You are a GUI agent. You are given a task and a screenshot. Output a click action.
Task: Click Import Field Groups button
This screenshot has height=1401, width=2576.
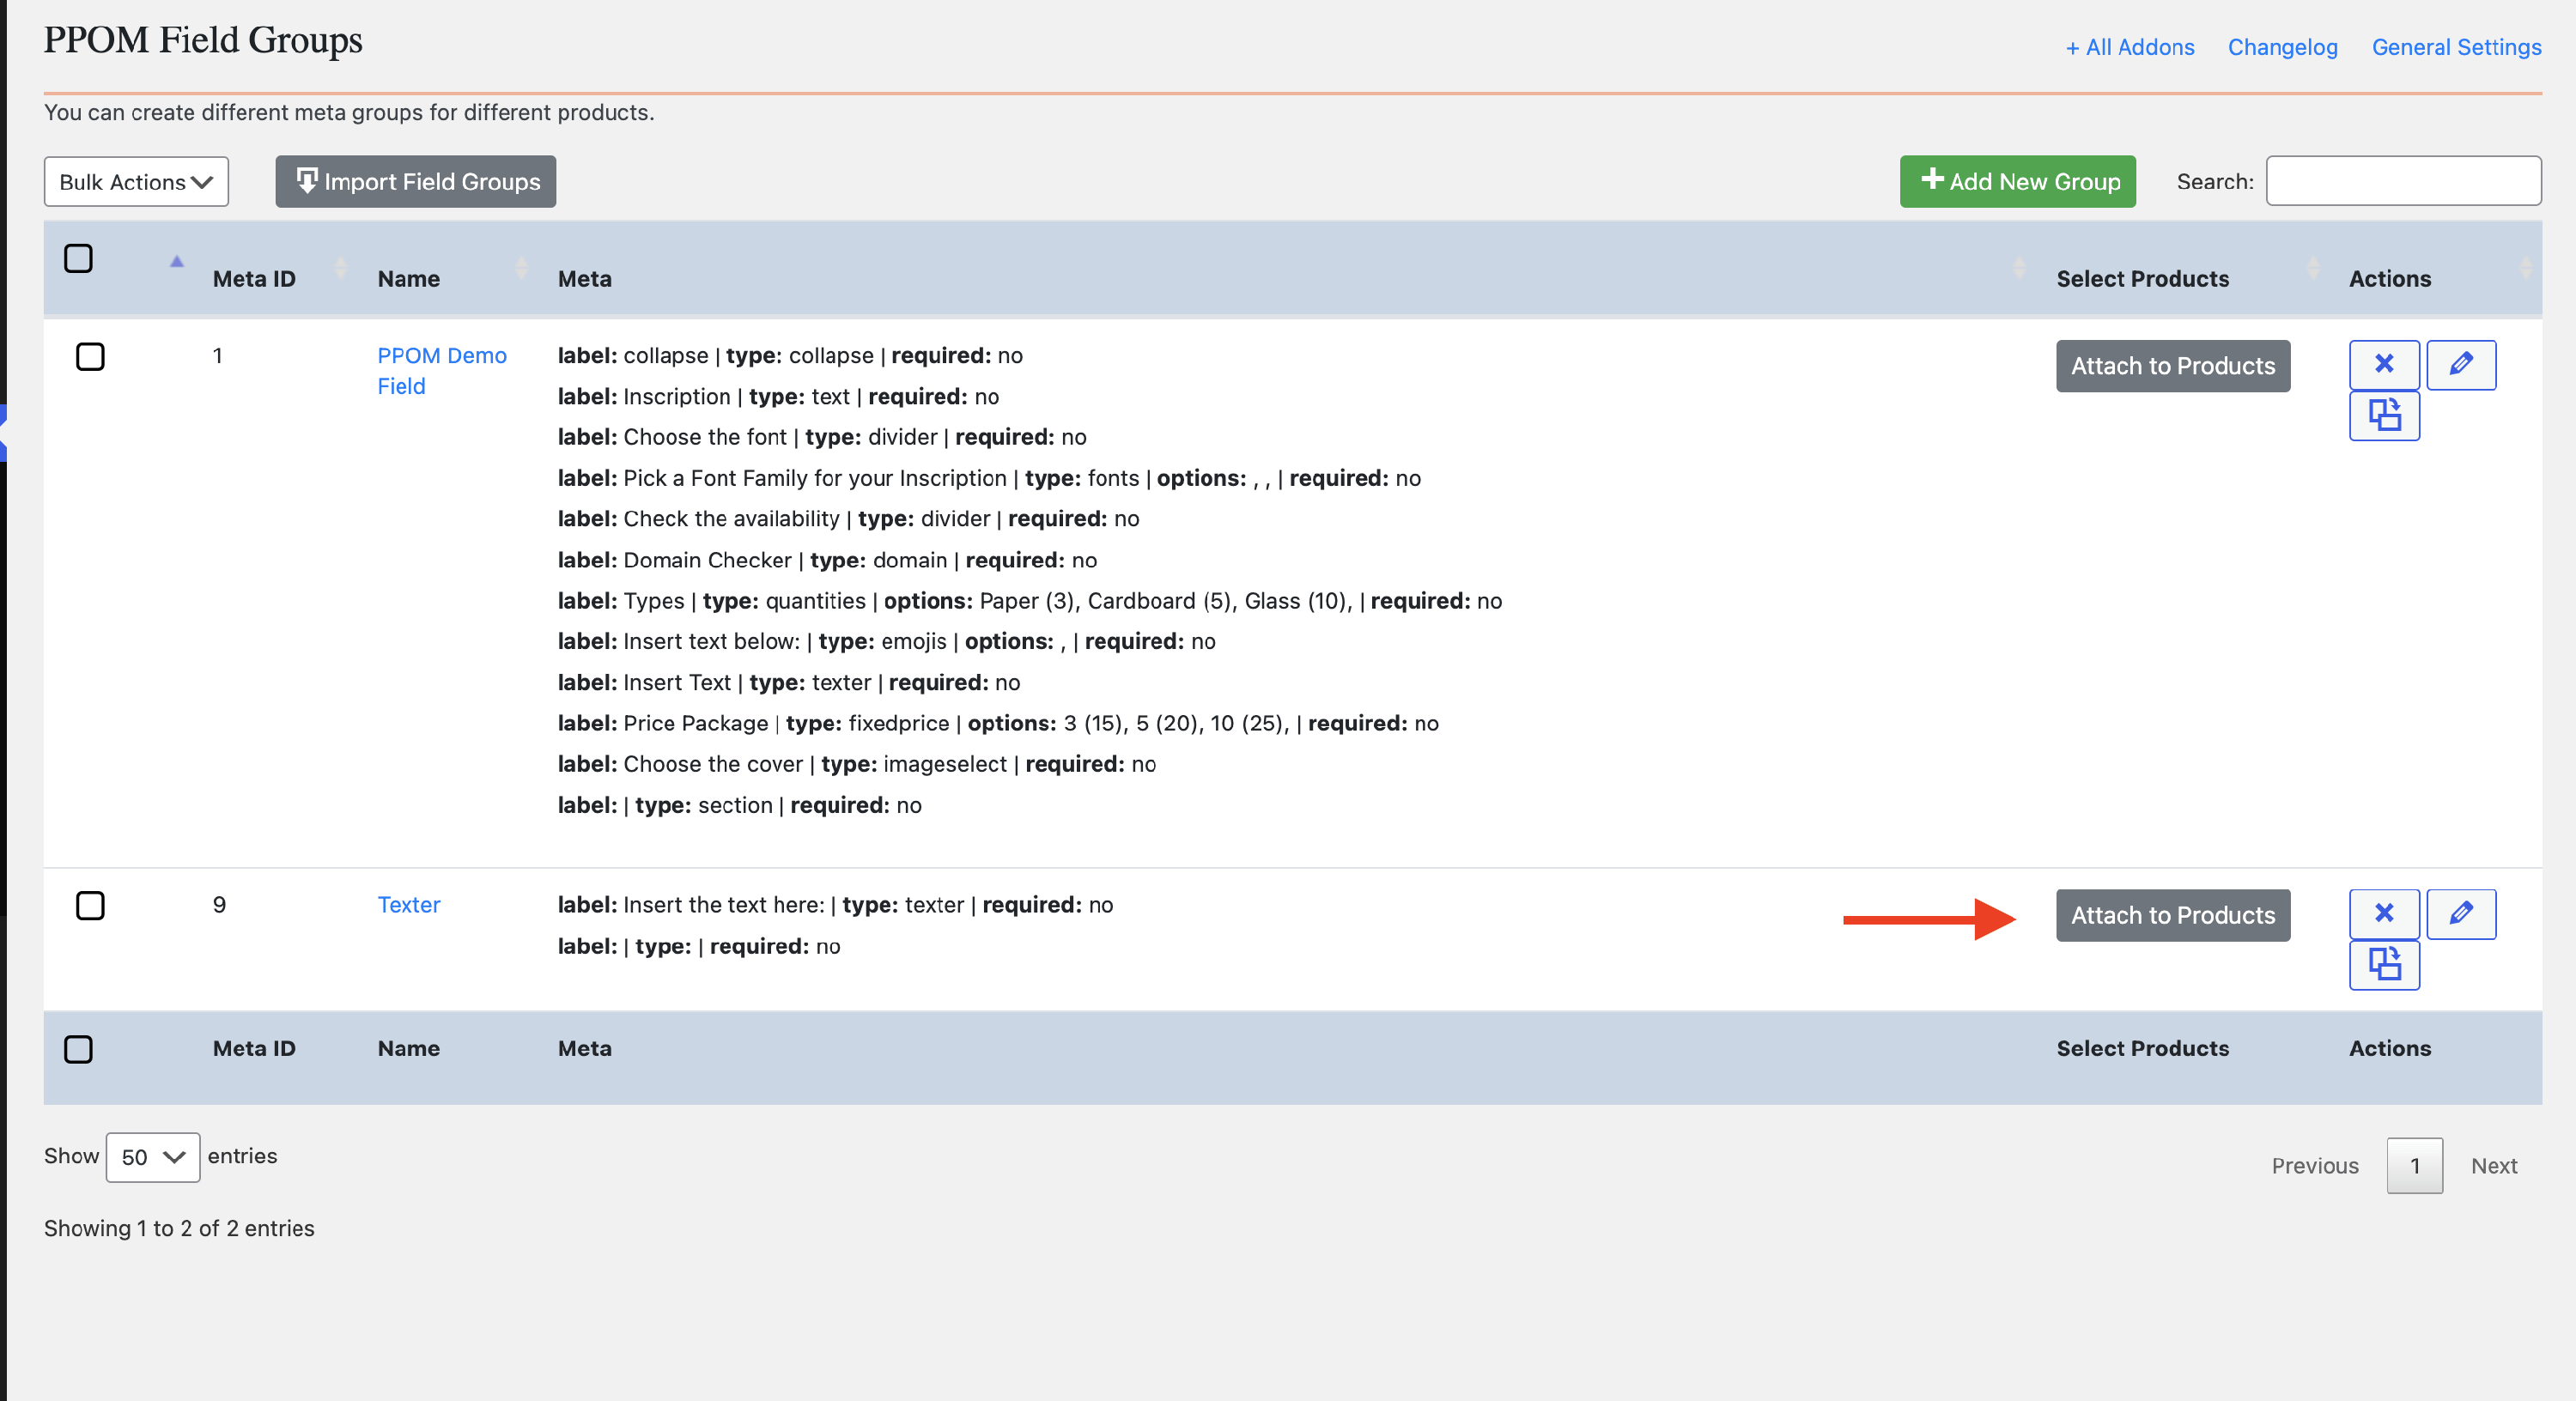coord(415,181)
